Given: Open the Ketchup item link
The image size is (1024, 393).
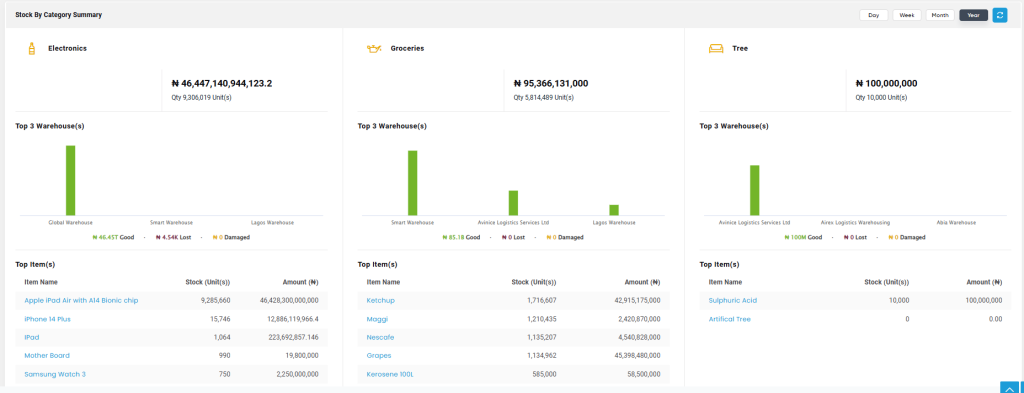Looking at the screenshot, I should tap(380, 300).
